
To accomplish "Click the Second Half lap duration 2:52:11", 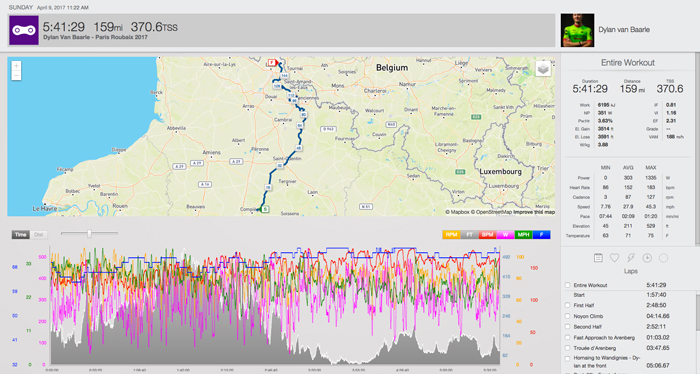I will 656,327.
